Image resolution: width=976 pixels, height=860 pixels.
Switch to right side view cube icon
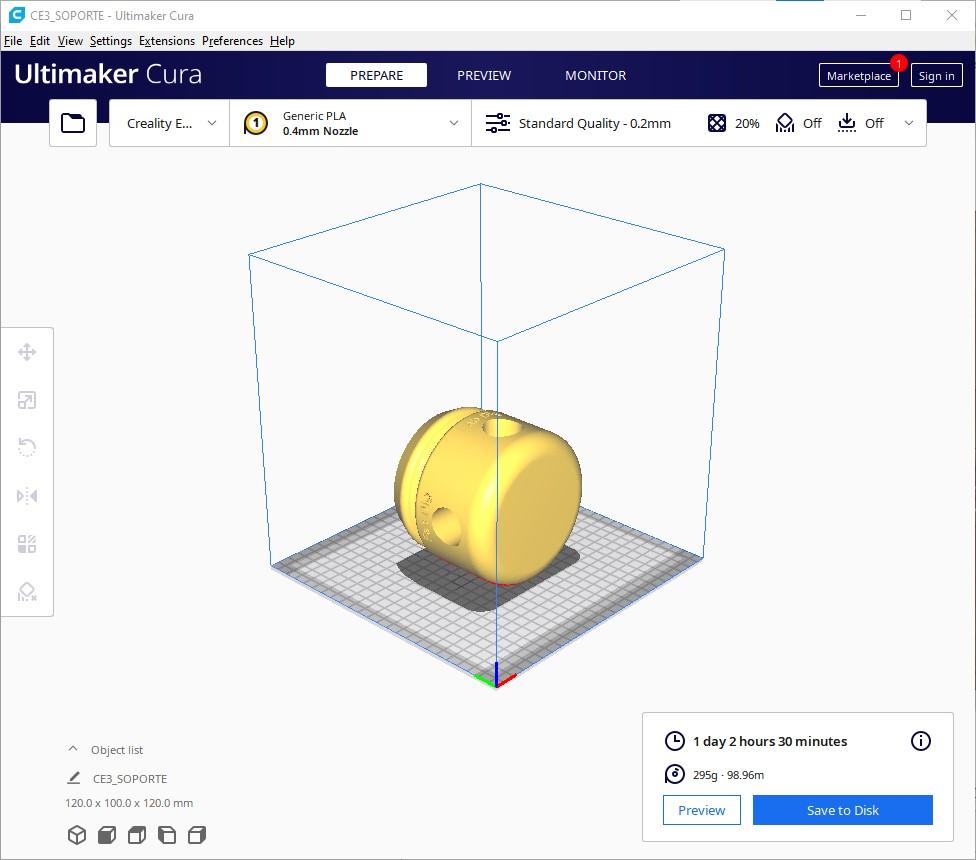197,834
